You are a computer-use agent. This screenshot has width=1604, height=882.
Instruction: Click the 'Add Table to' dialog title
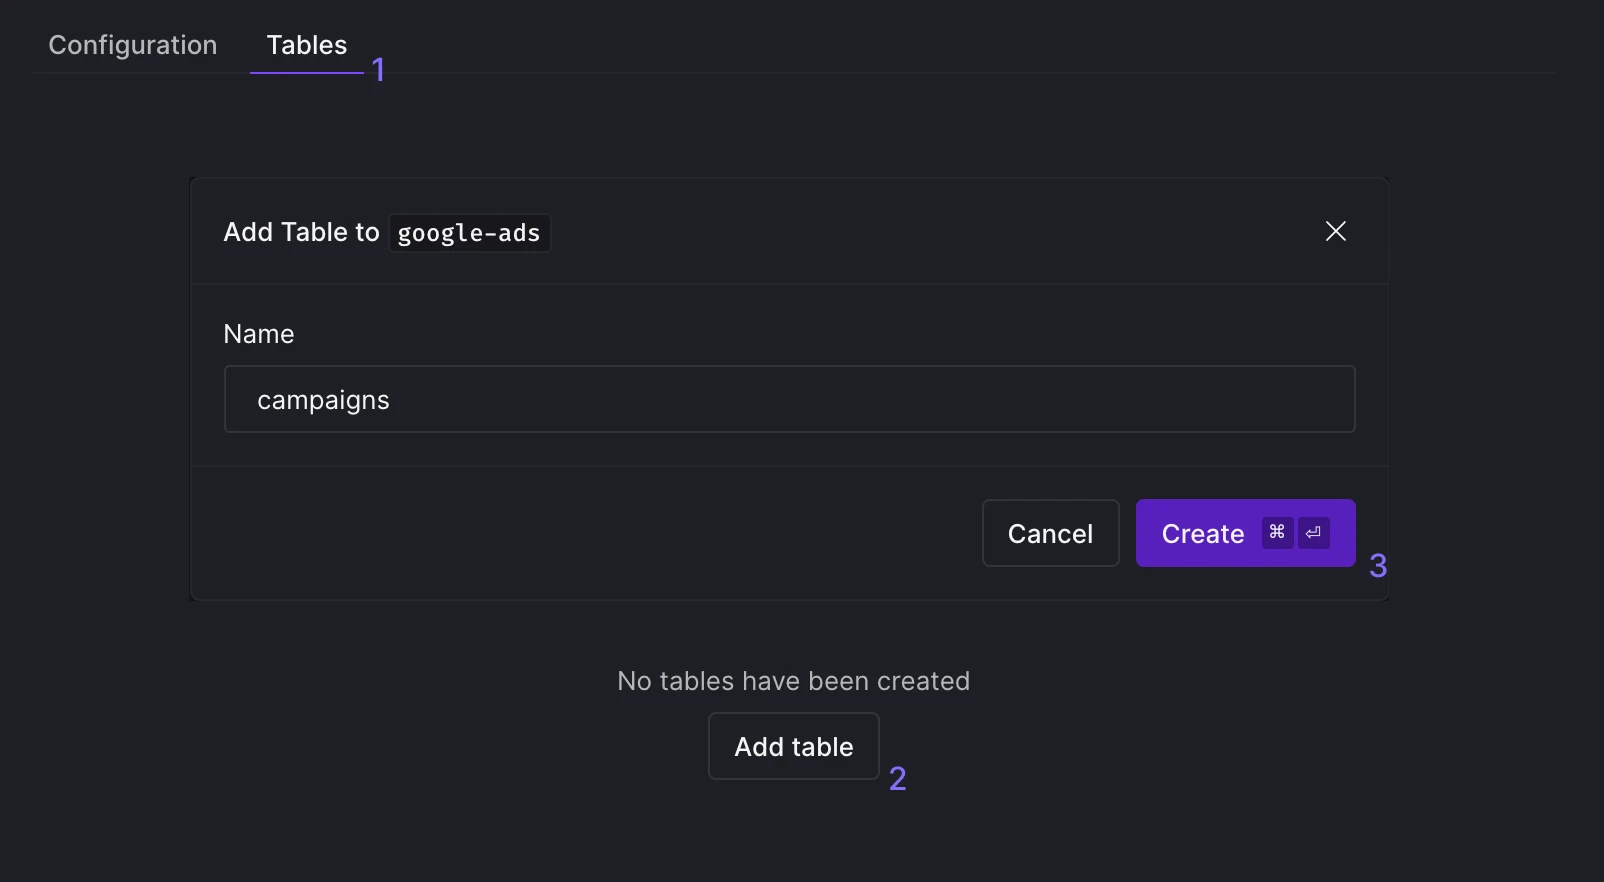pos(301,232)
